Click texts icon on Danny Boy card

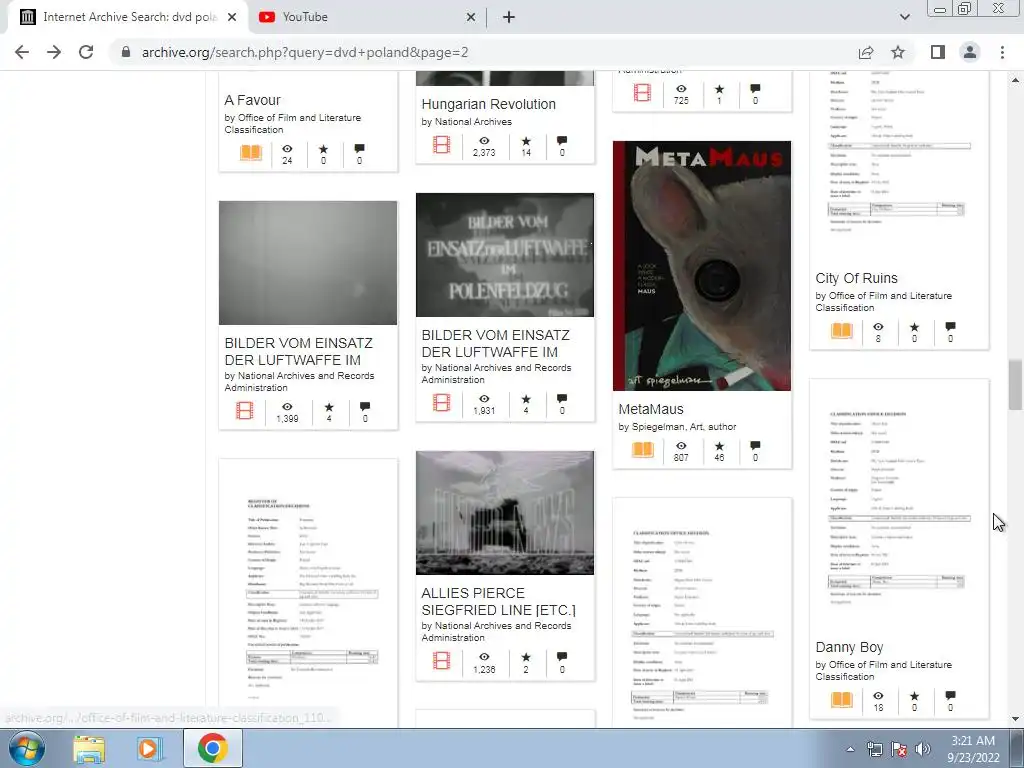(x=842, y=699)
